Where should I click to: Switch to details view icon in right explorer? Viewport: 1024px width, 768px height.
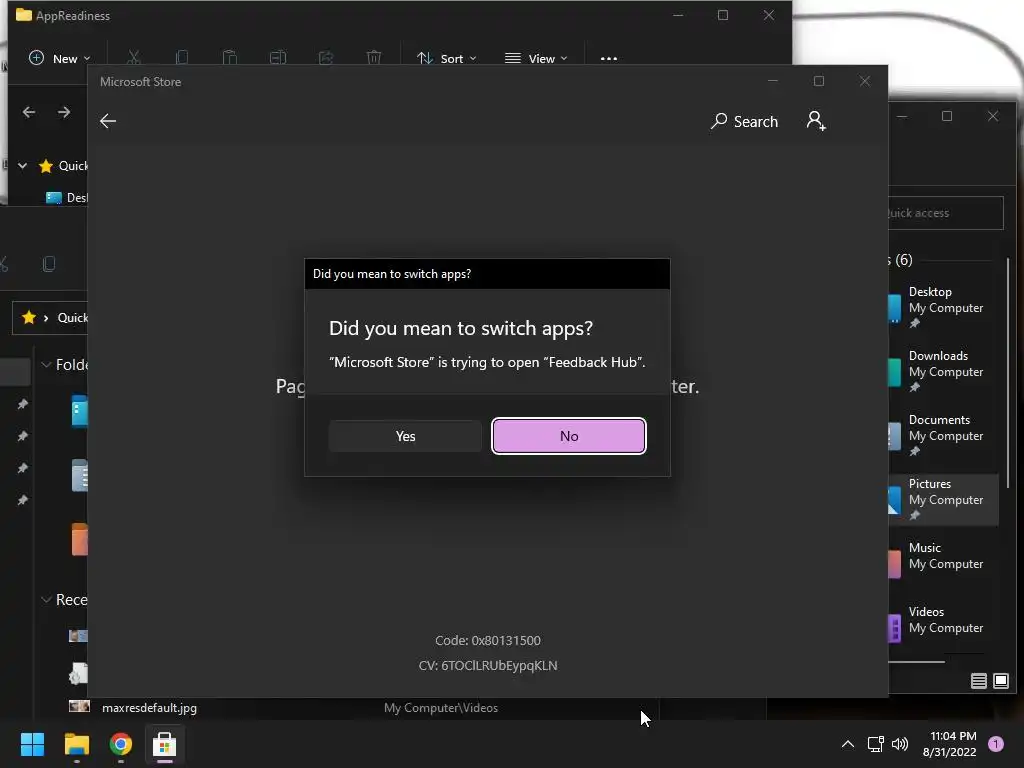pos(978,681)
